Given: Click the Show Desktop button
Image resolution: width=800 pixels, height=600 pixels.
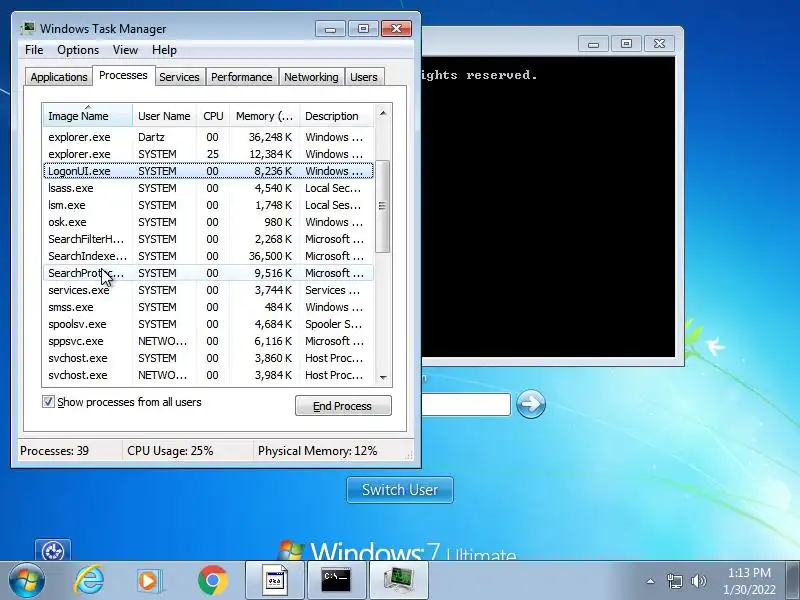Looking at the screenshot, I should pos(793,580).
